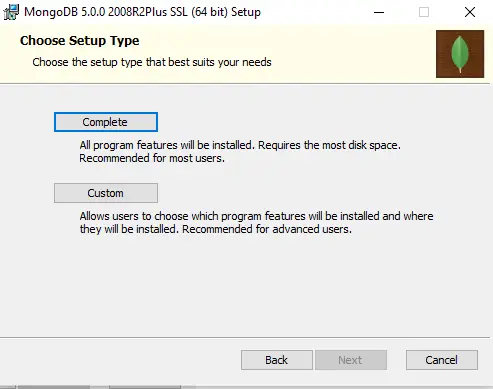Click the Choose Setup Type heading
Viewport: 493px width, 389px height.
(x=80, y=41)
